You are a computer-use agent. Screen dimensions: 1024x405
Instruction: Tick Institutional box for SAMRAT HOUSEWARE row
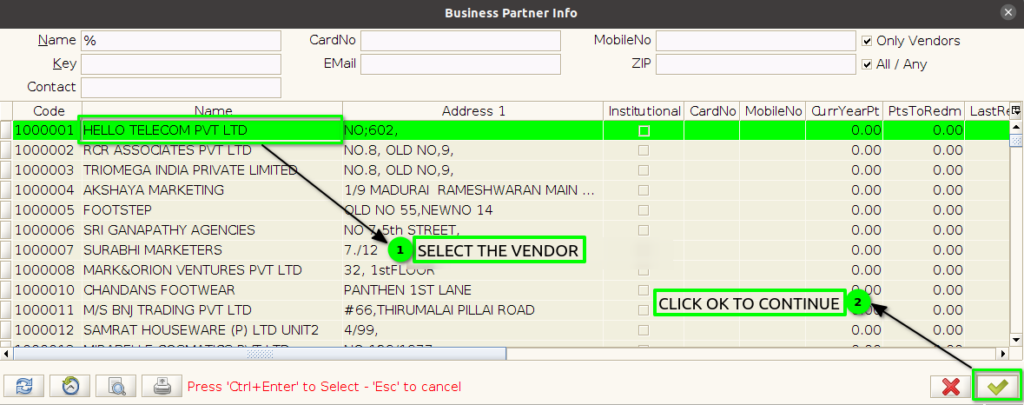tap(644, 330)
